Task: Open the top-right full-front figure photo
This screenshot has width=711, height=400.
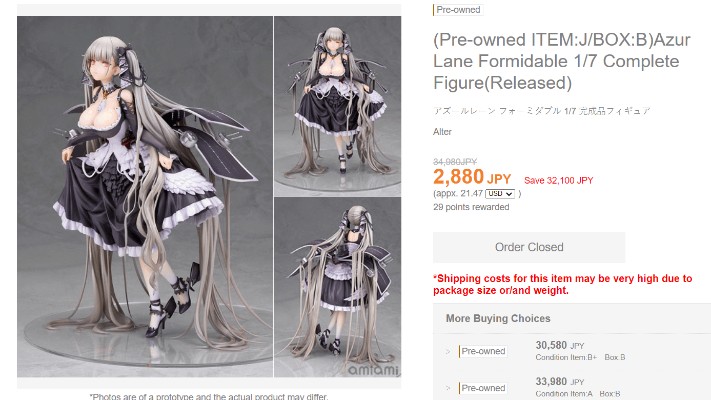Action: 337,106
